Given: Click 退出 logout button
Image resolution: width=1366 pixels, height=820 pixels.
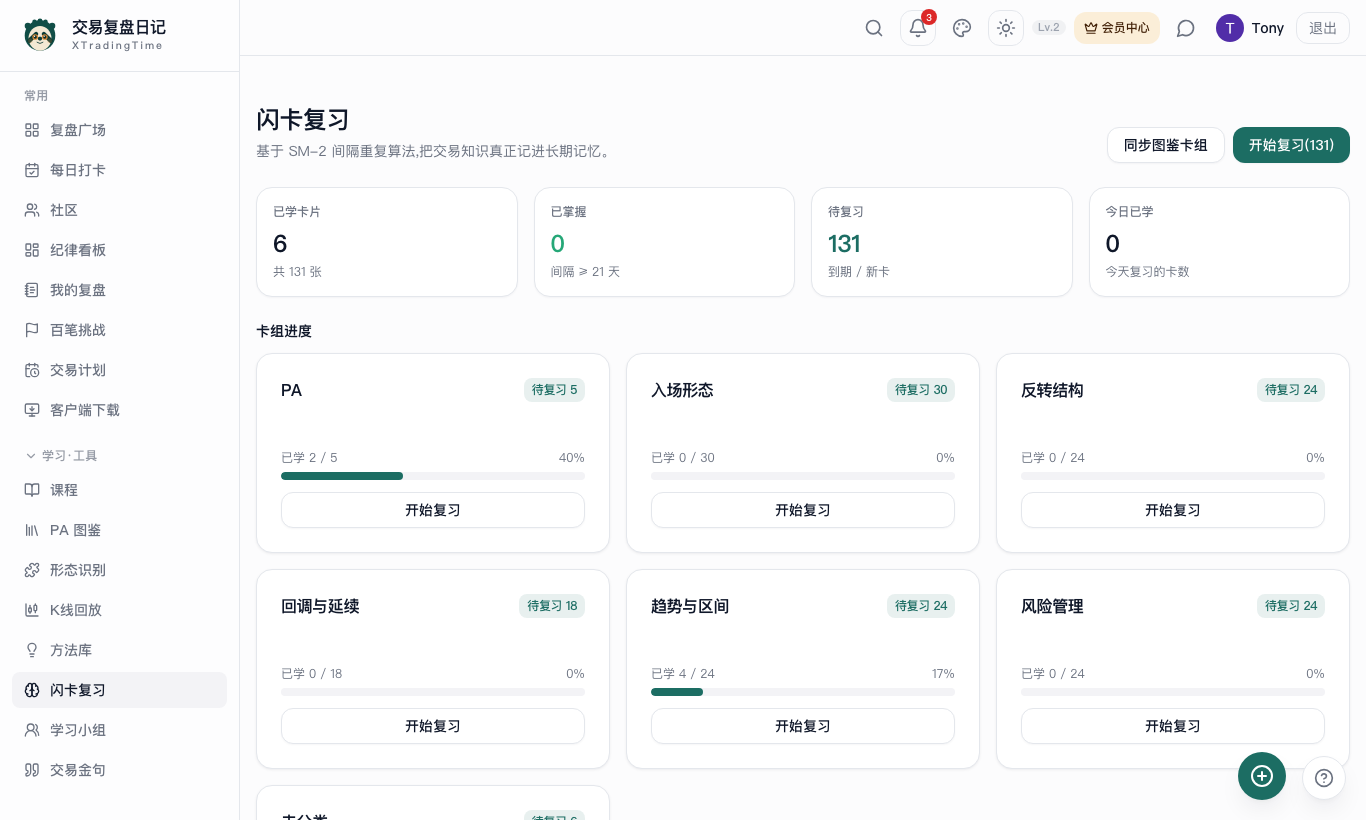Looking at the screenshot, I should click(x=1323, y=28).
